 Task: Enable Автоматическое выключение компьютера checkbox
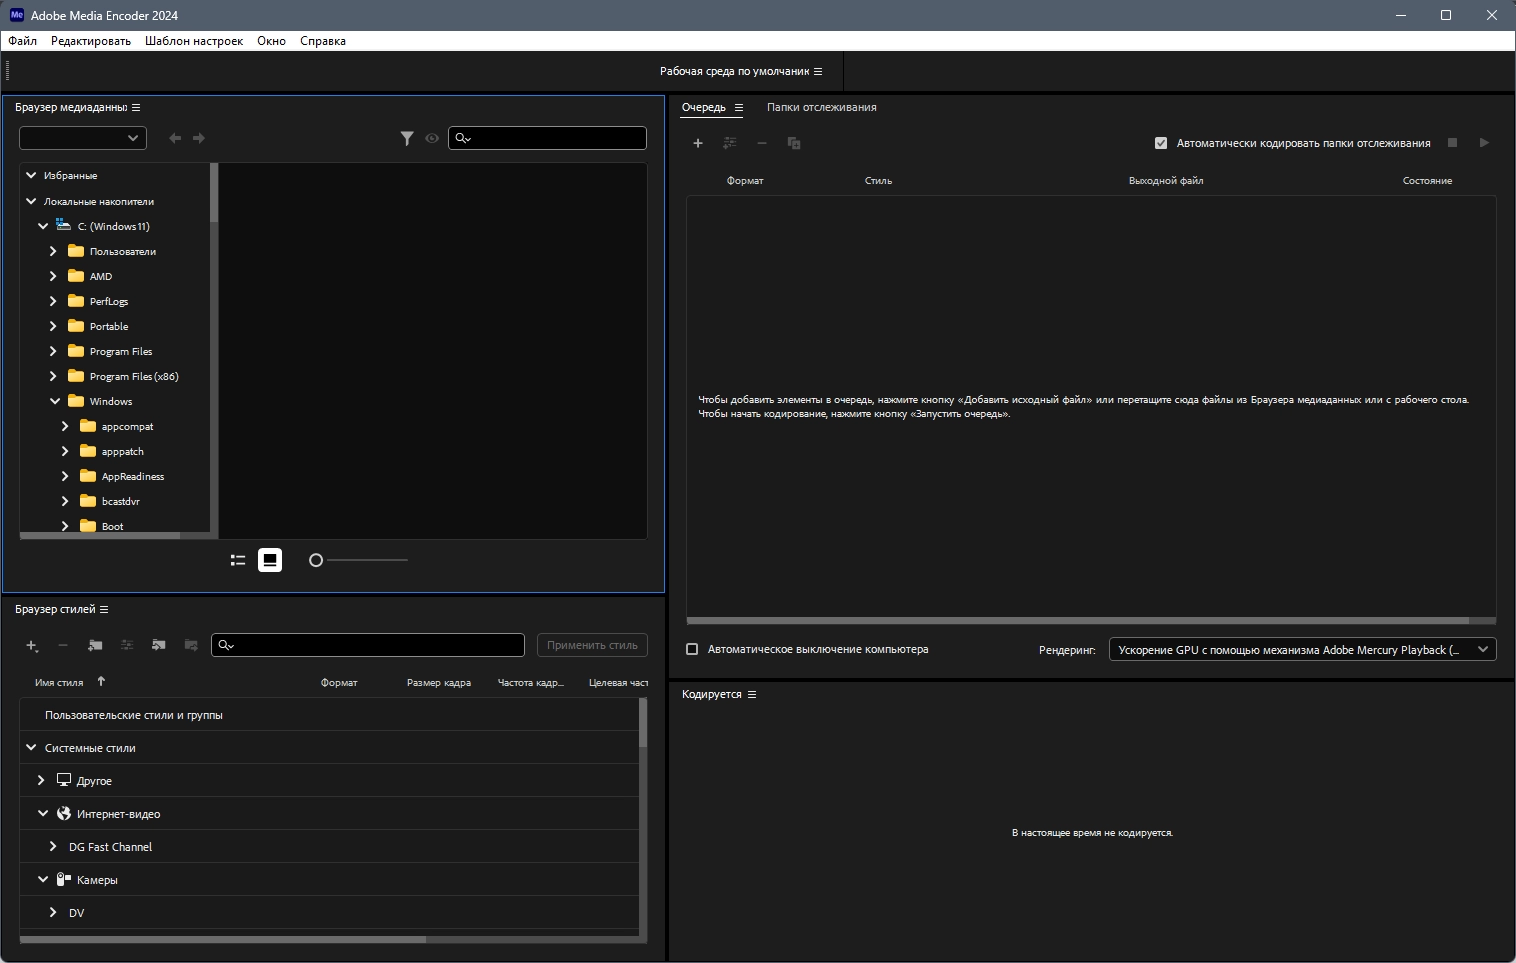[x=692, y=649]
